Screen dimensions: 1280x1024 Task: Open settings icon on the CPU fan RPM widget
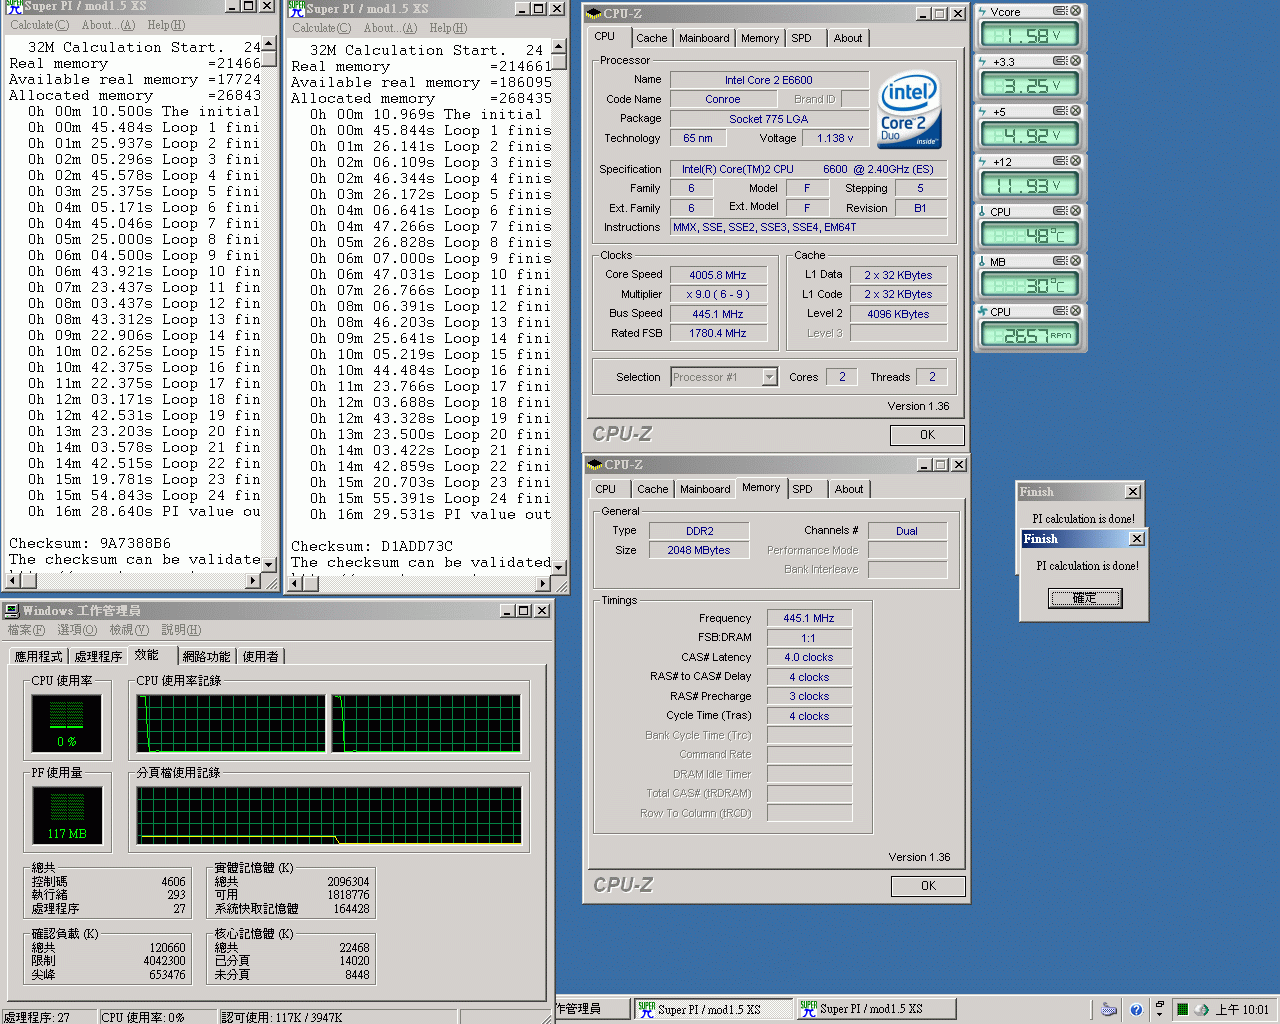[x=1060, y=311]
